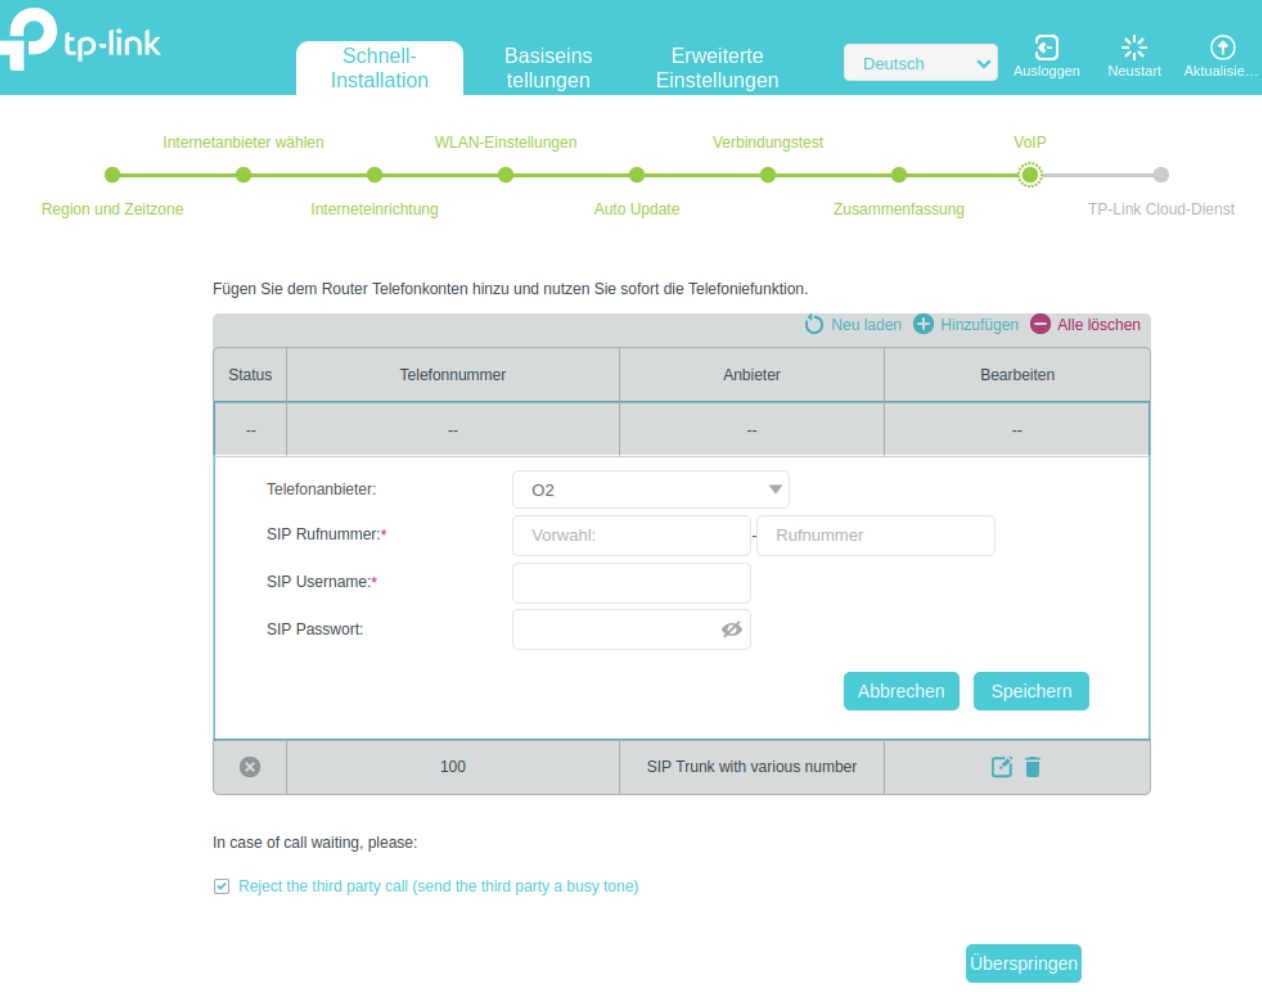The image size is (1262, 992).
Task: Click the Überspringen button
Action: tap(1023, 963)
